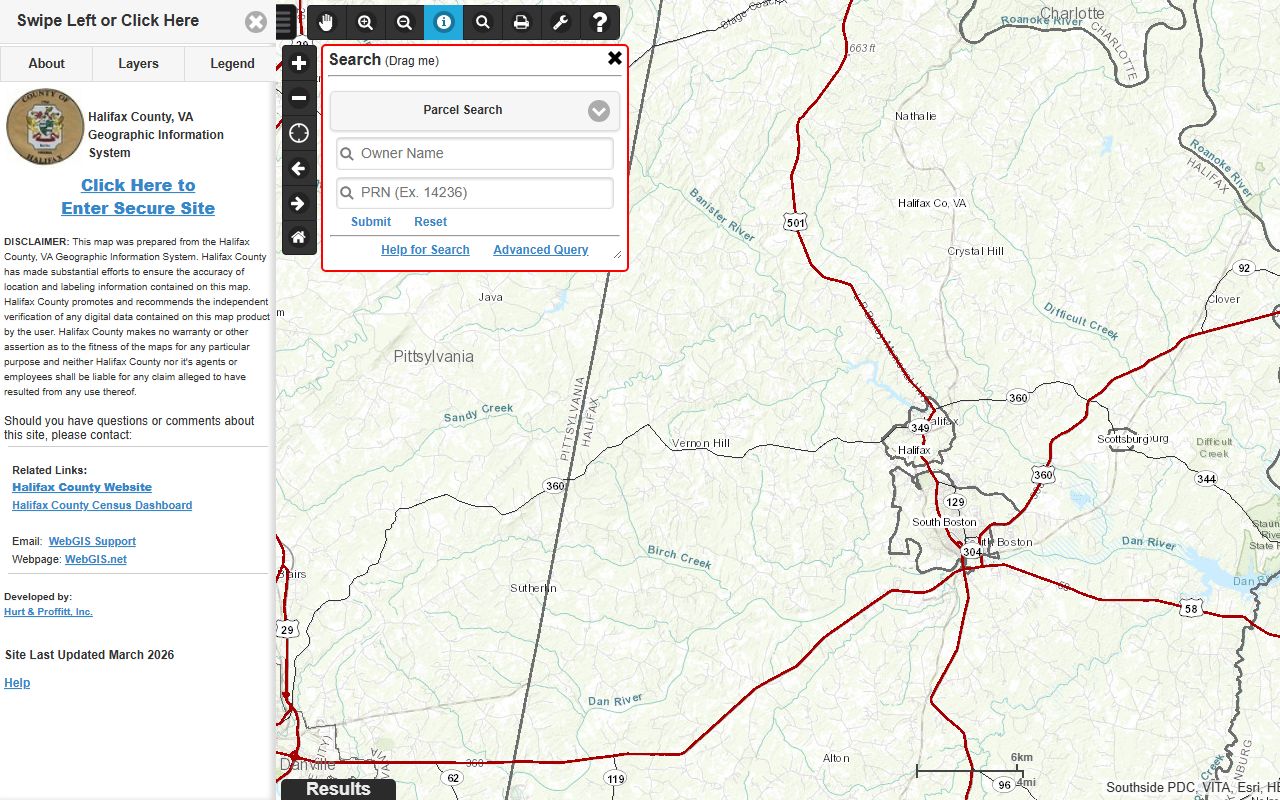Zoom out with the minus button
The width and height of the screenshot is (1280, 800).
(x=299, y=98)
